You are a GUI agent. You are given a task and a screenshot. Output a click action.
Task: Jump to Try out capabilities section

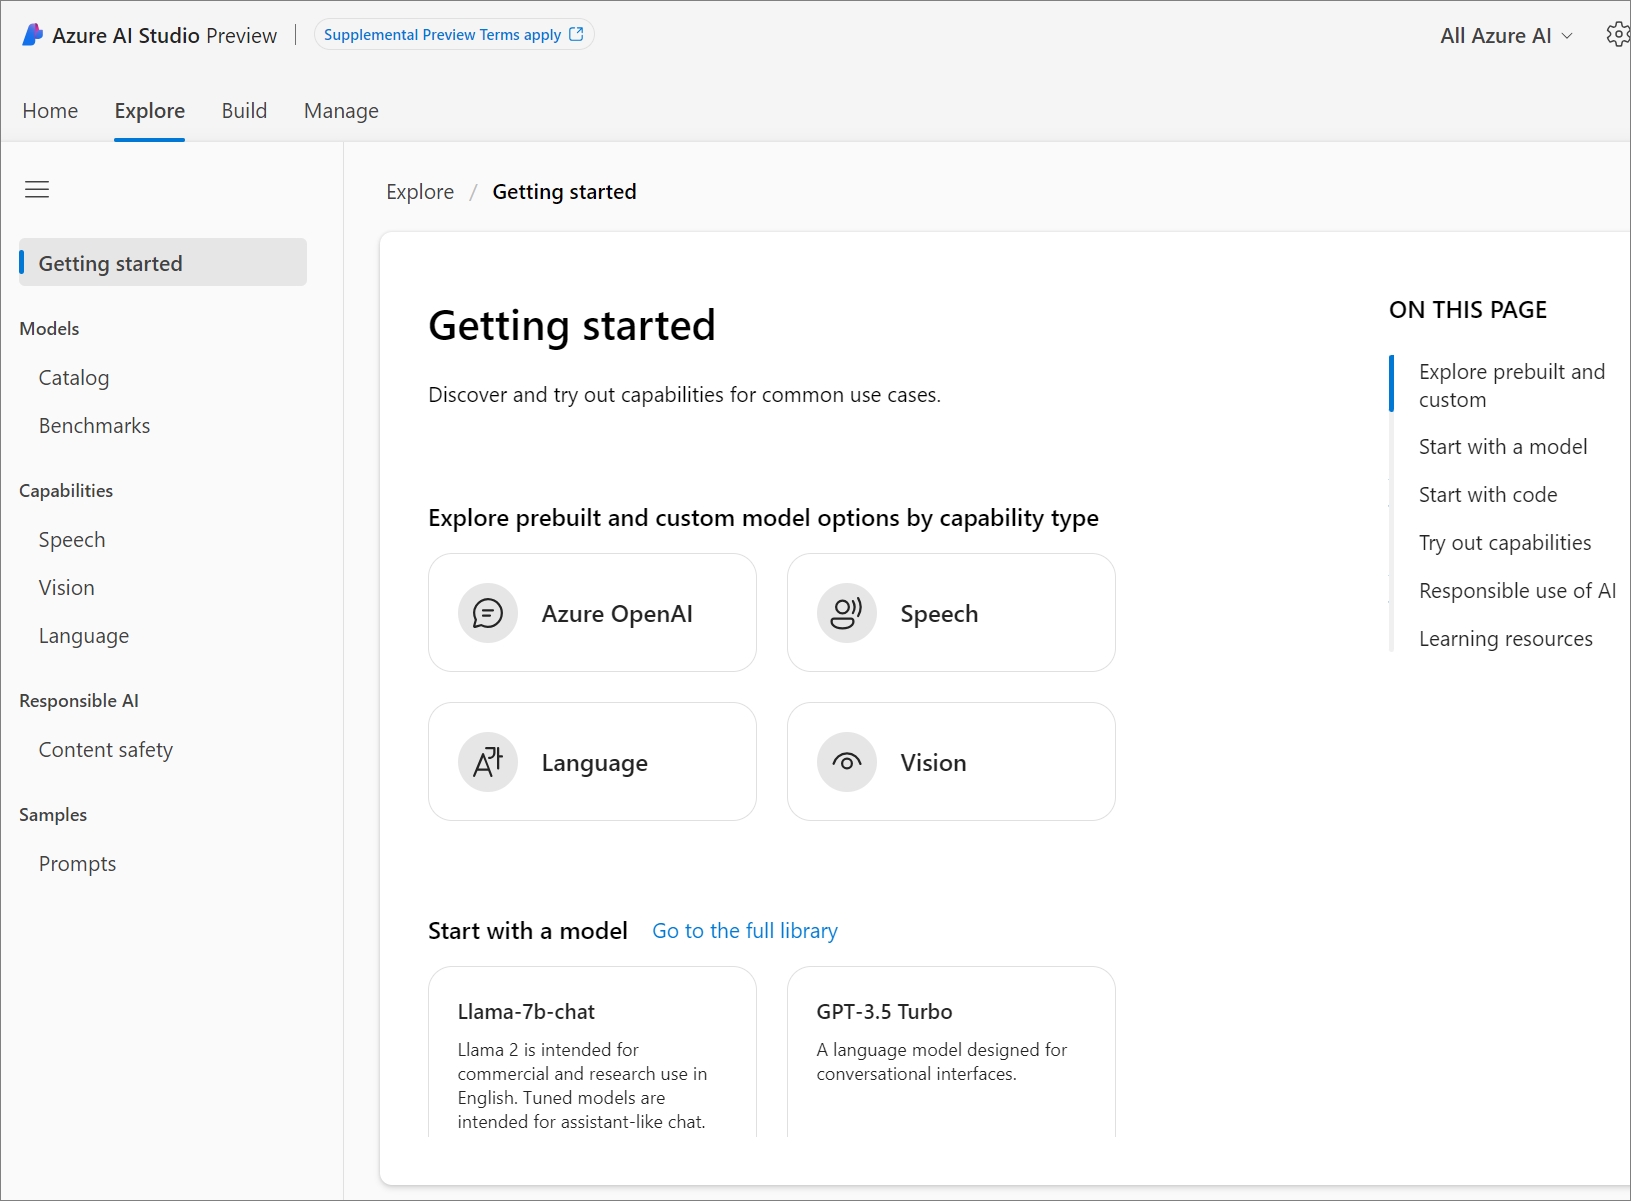point(1505,543)
